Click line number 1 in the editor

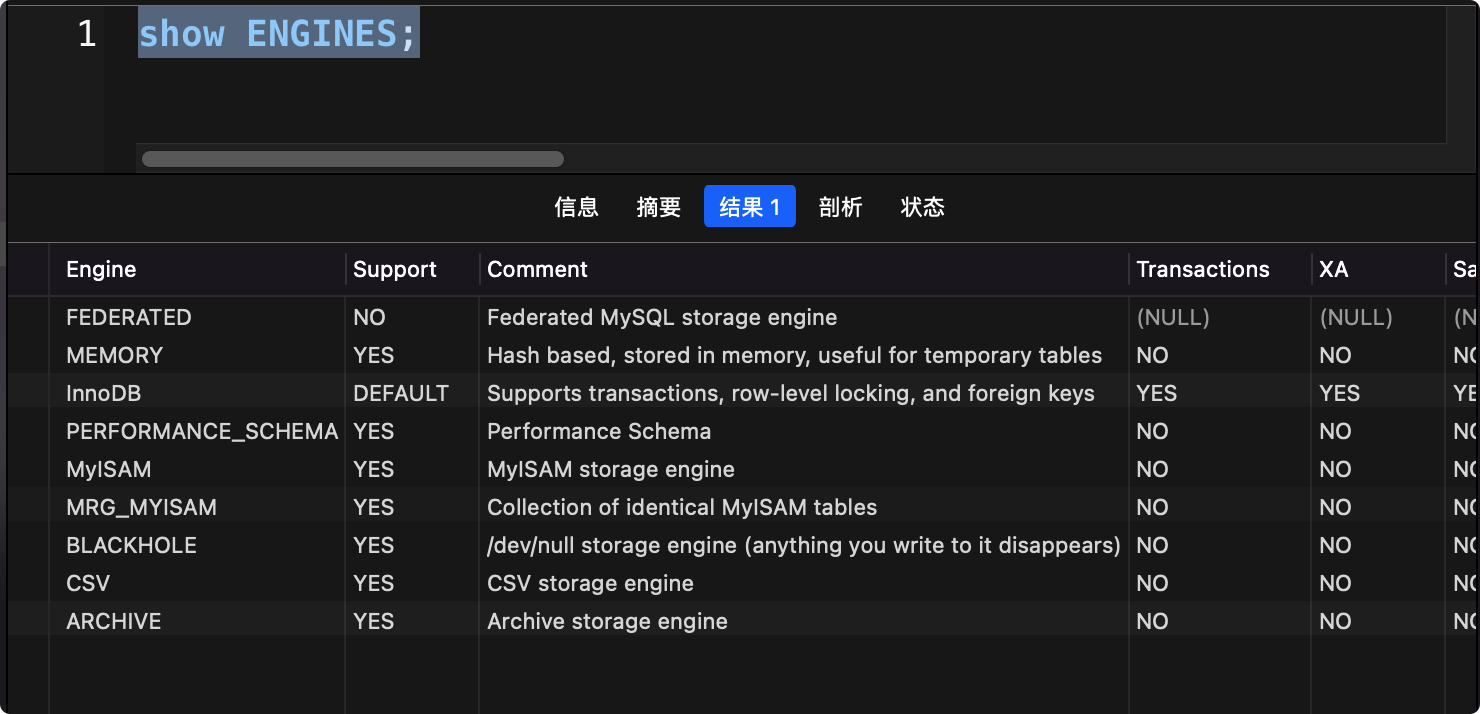click(x=86, y=33)
